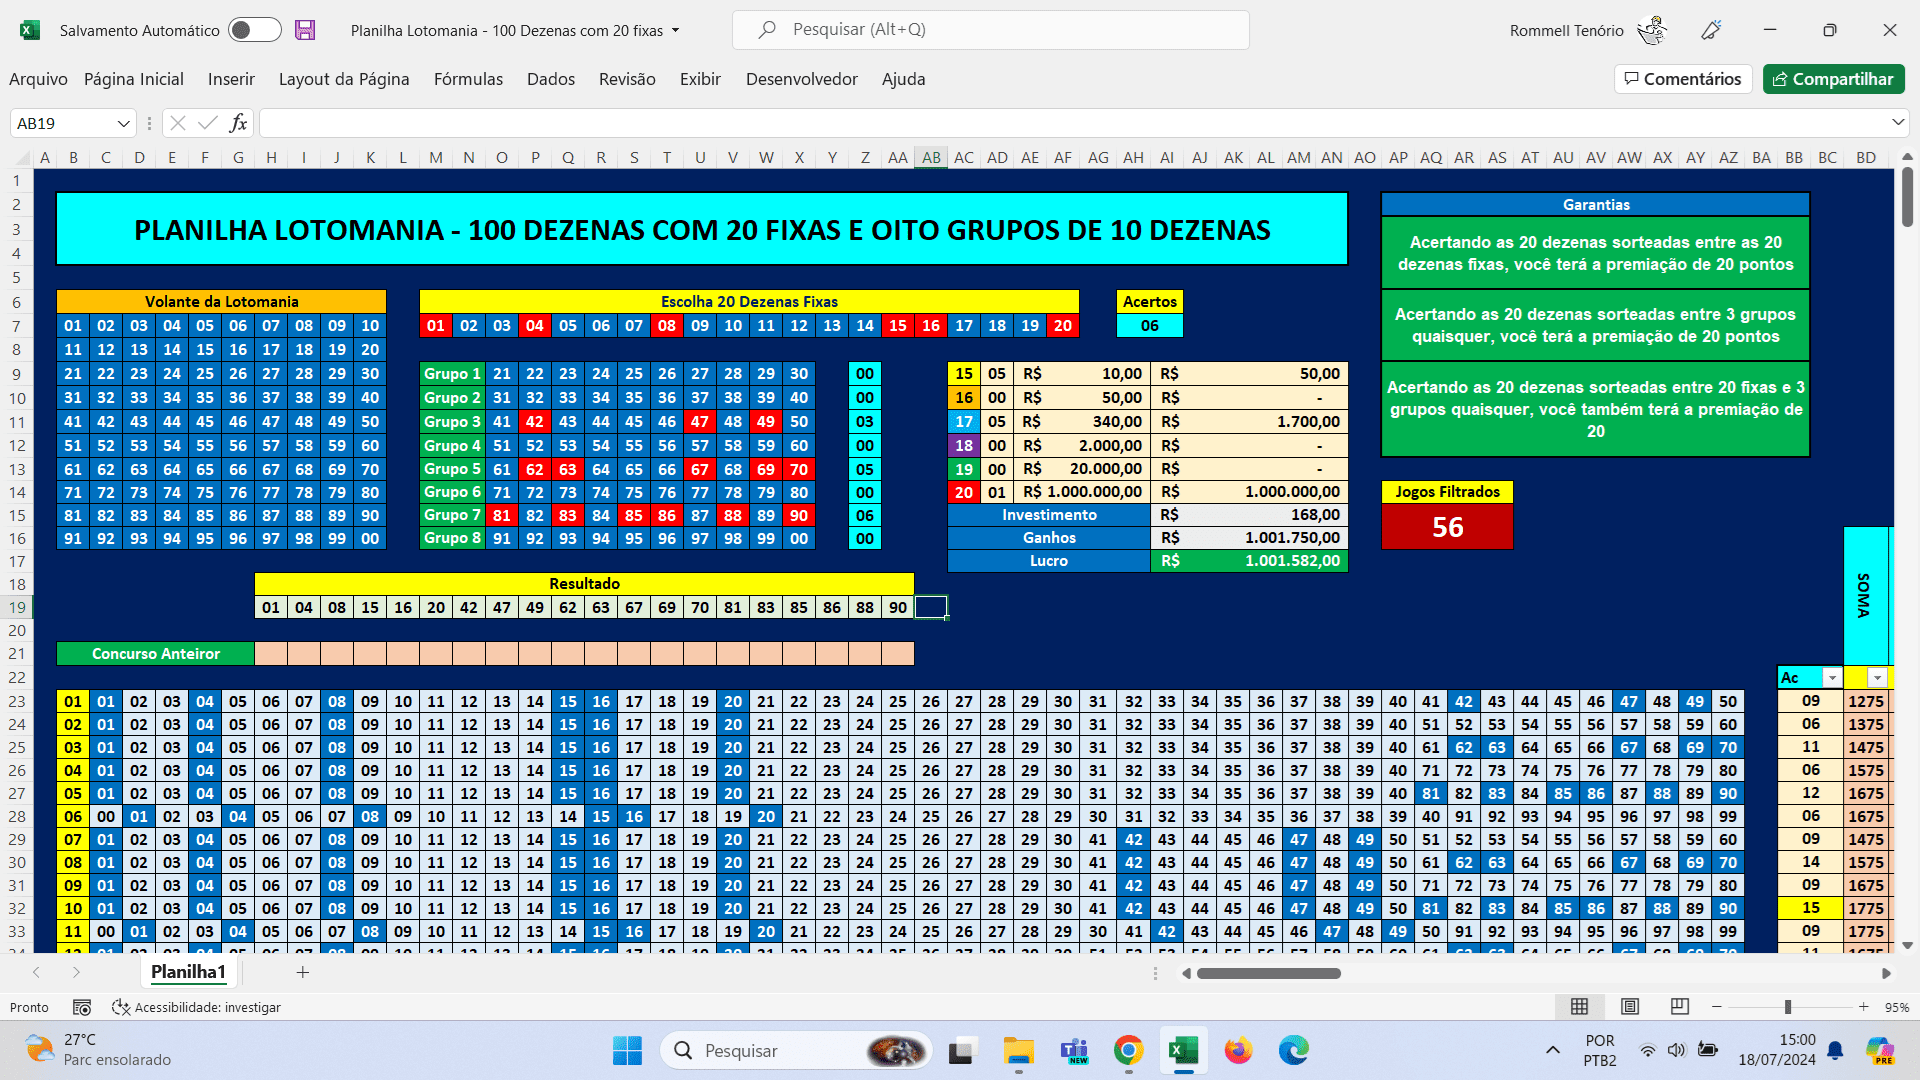This screenshot has height=1080, width=1920.
Task: Click the purple save diskette icon
Action: [305, 30]
